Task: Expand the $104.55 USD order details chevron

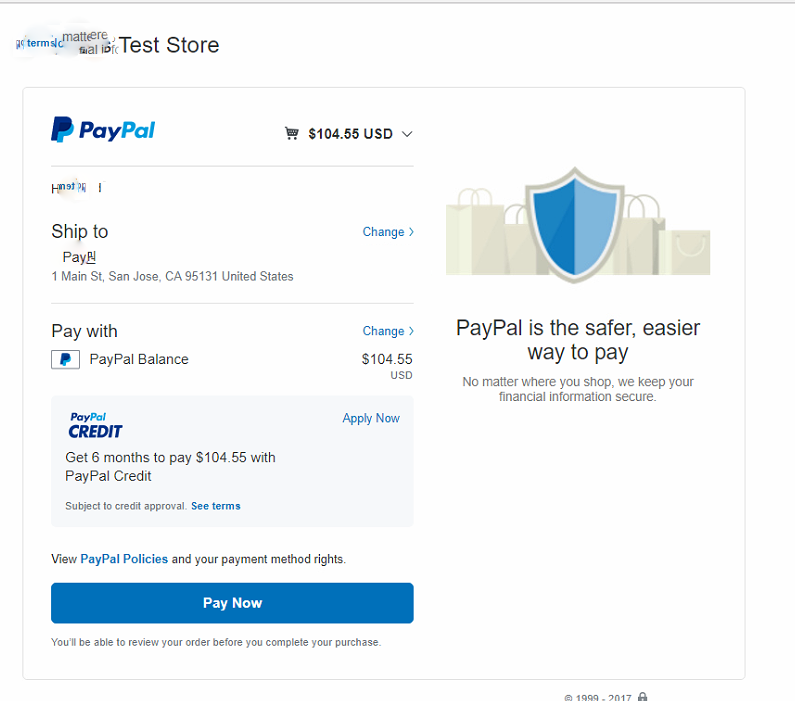Action: click(406, 134)
